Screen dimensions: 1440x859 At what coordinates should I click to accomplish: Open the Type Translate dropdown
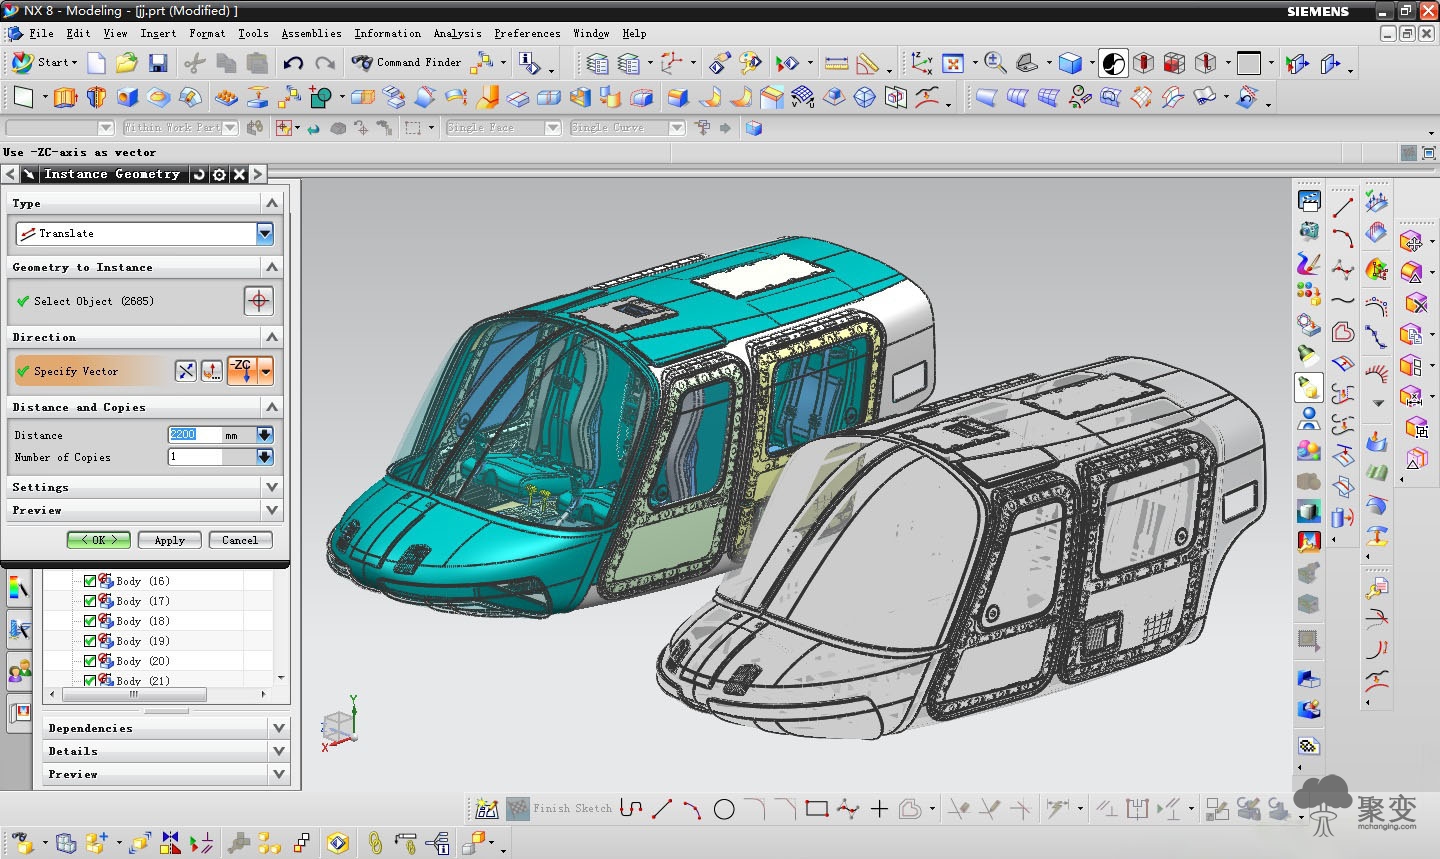(x=265, y=233)
